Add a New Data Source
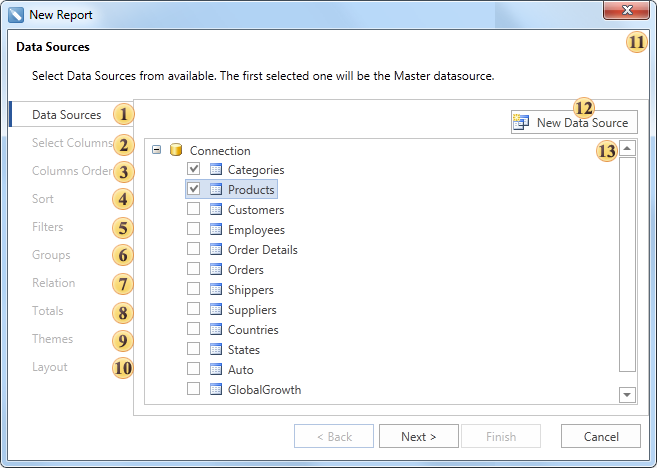Viewport: 657px width, 468px height. pos(573,123)
